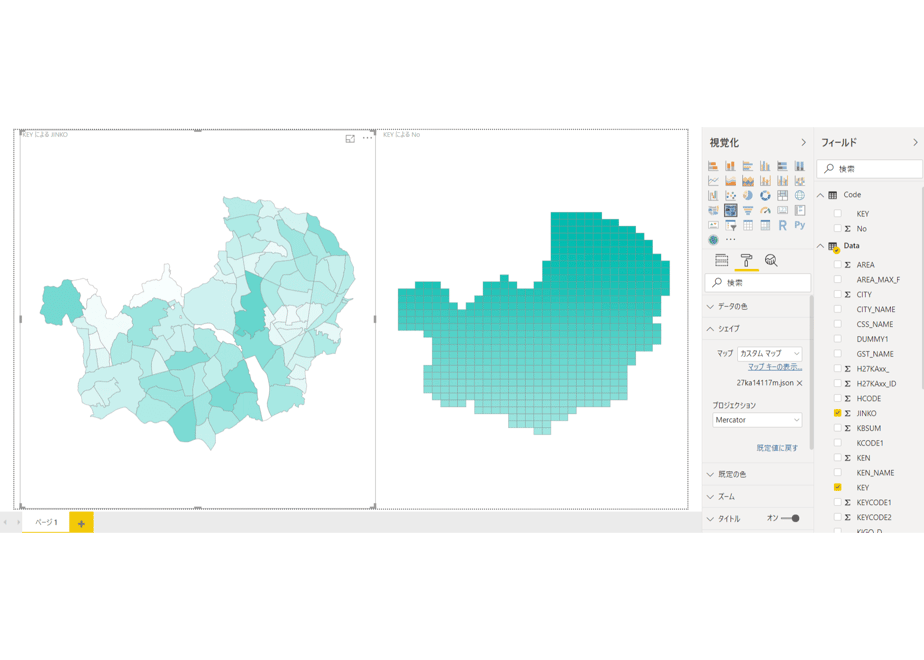Image resolution: width=924 pixels, height=660 pixels.
Task: Select the ページ 1 page tab
Action: pyautogui.click(x=46, y=522)
